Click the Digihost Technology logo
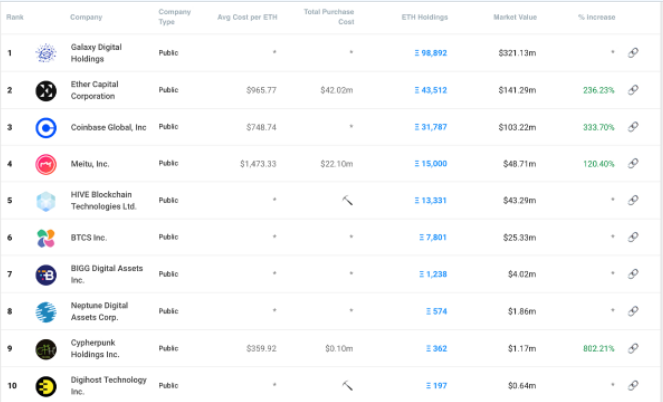Image resolution: width=663 pixels, height=402 pixels. 46,386
